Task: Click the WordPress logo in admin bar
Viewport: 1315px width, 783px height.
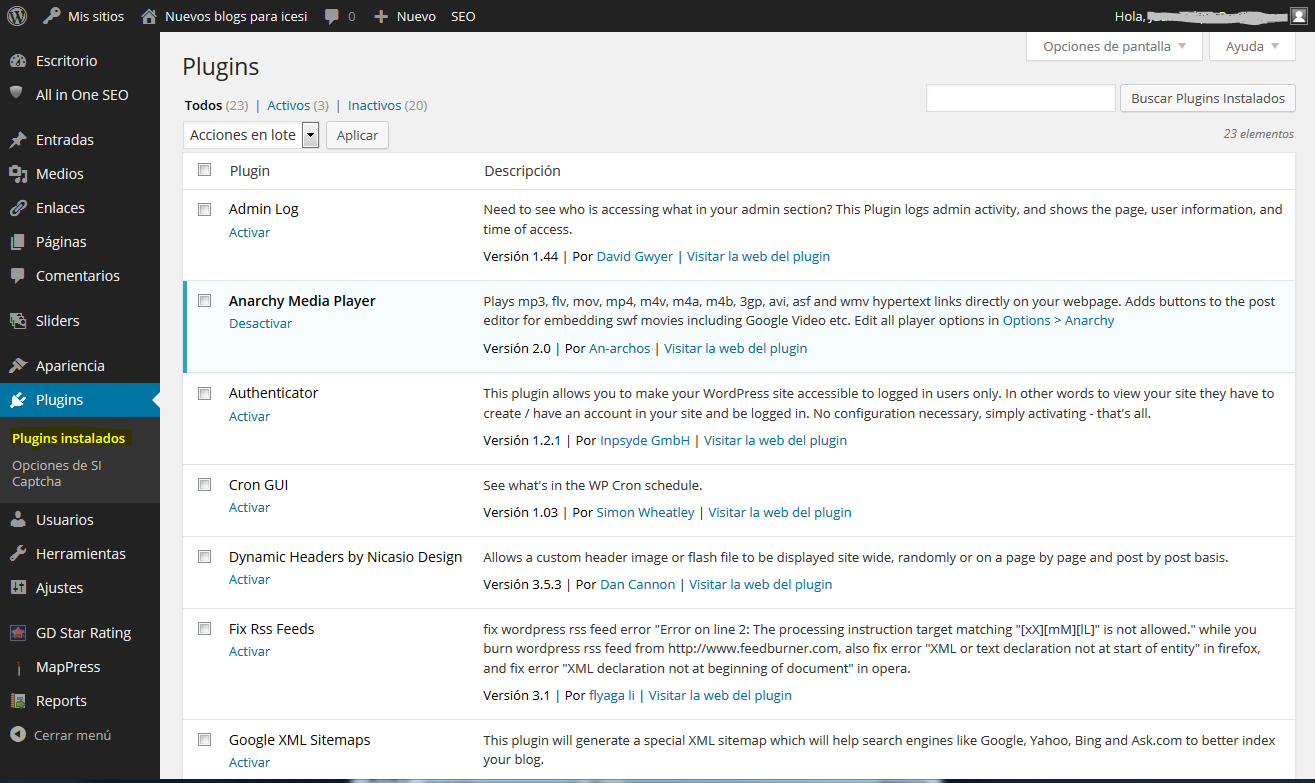Action: click(16, 16)
